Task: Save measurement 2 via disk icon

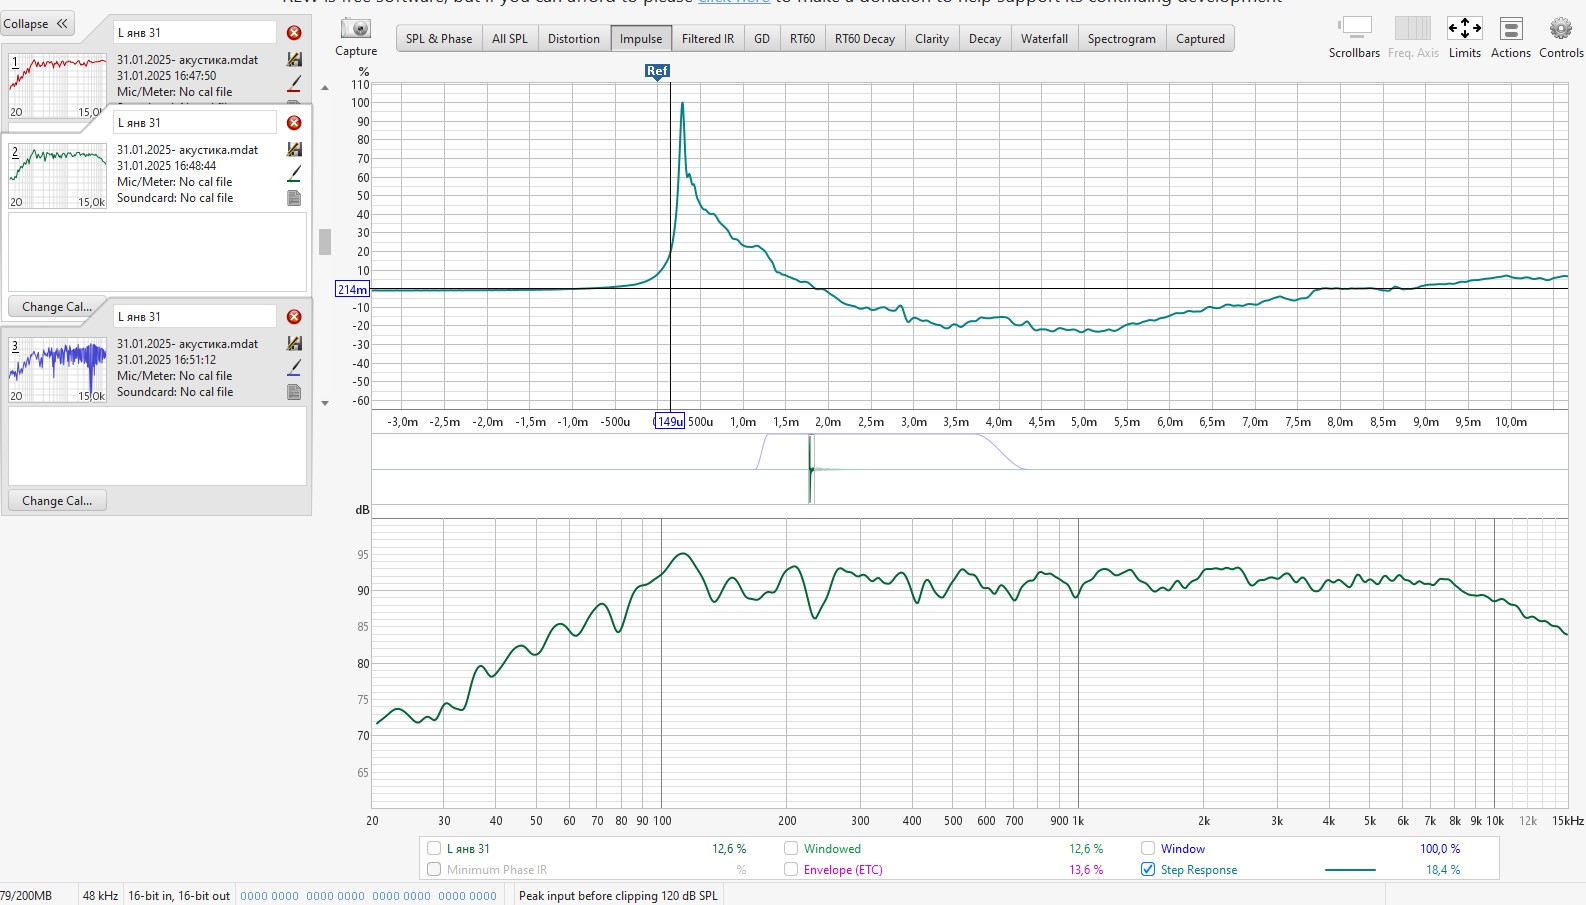Action: (294, 150)
